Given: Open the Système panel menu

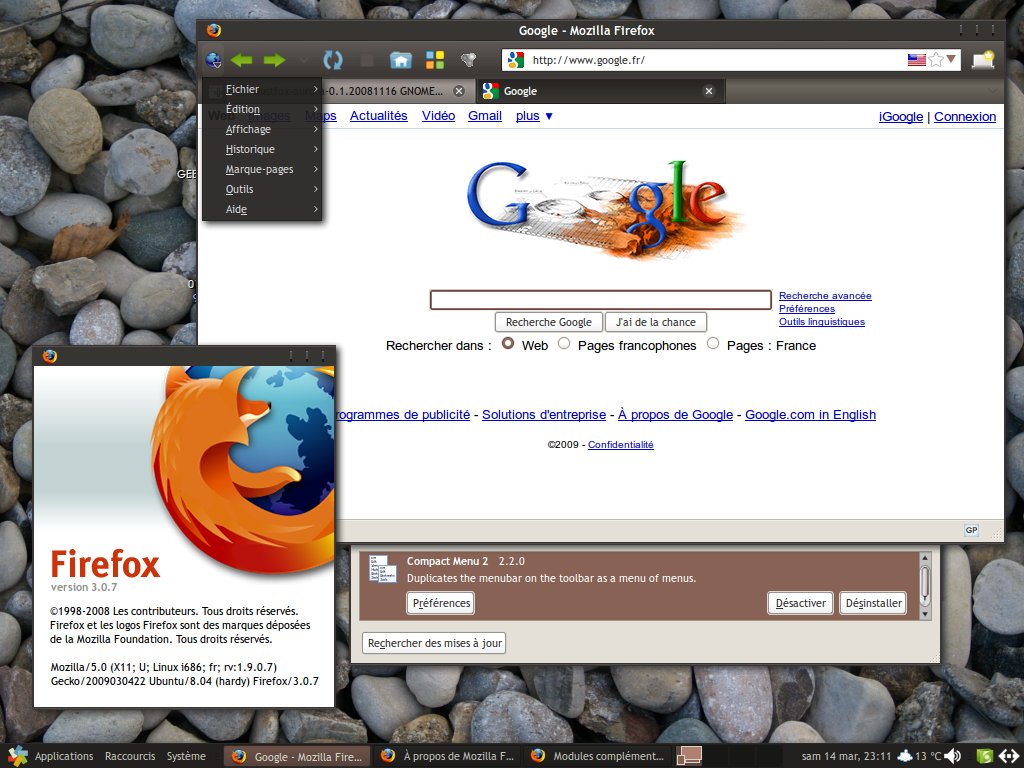Looking at the screenshot, I should (x=186, y=756).
